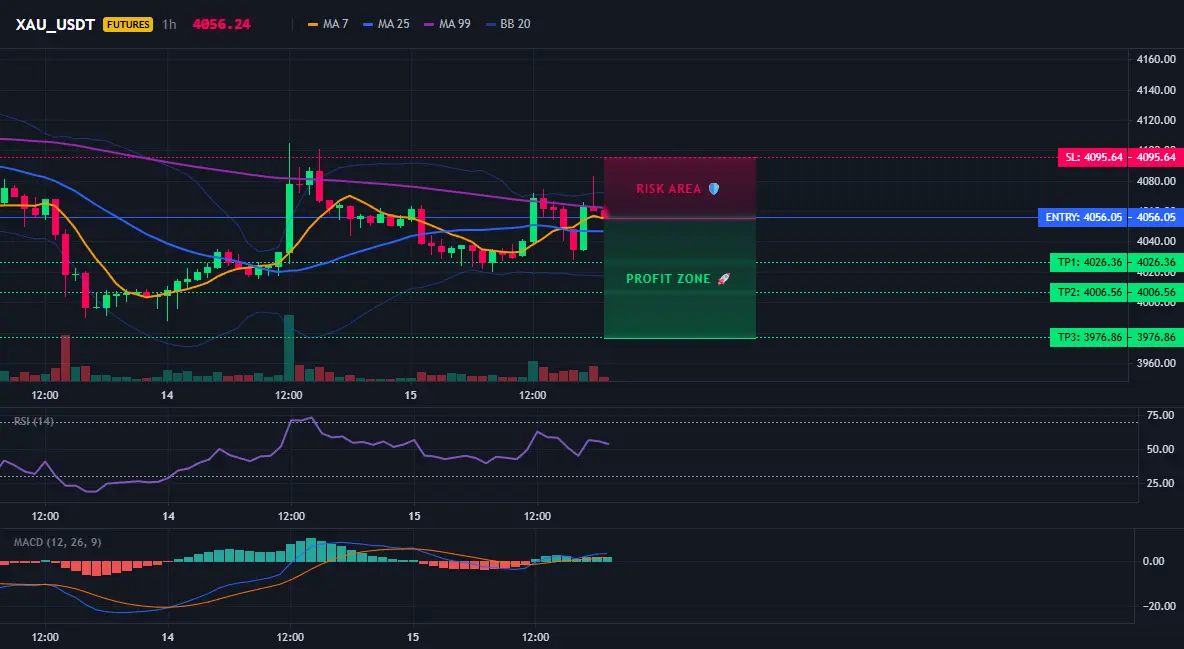
Task: Click the TP1: 4026.36 label
Action: coord(1089,263)
